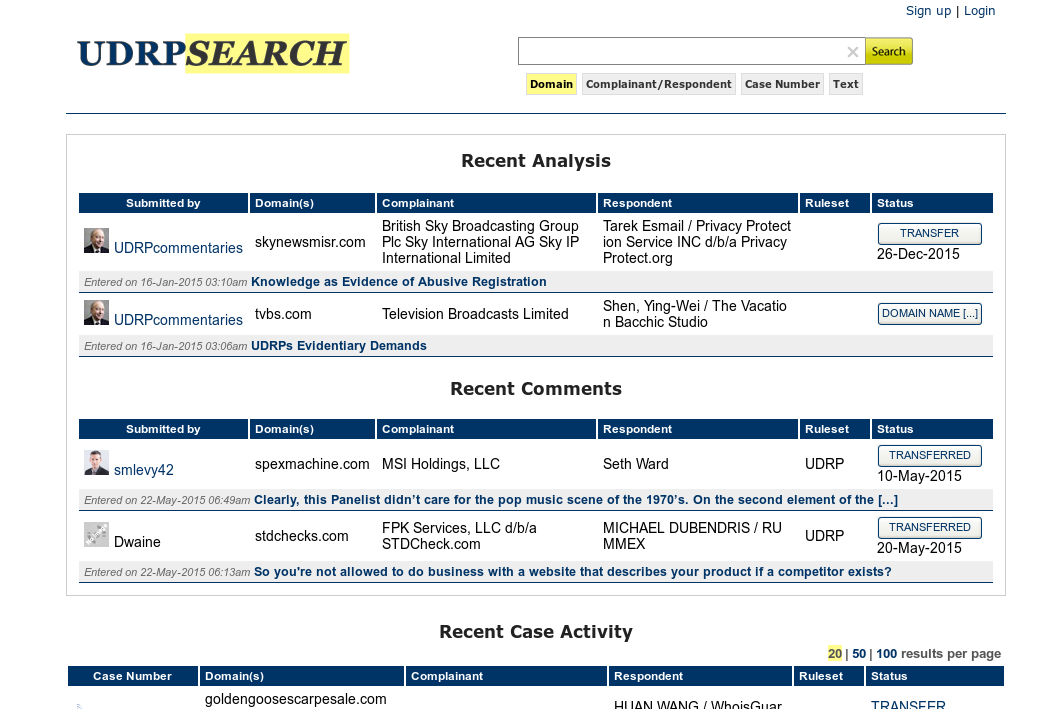Click the Recent Analysis heading
Screen dimensions: 1054x709
[536, 161]
